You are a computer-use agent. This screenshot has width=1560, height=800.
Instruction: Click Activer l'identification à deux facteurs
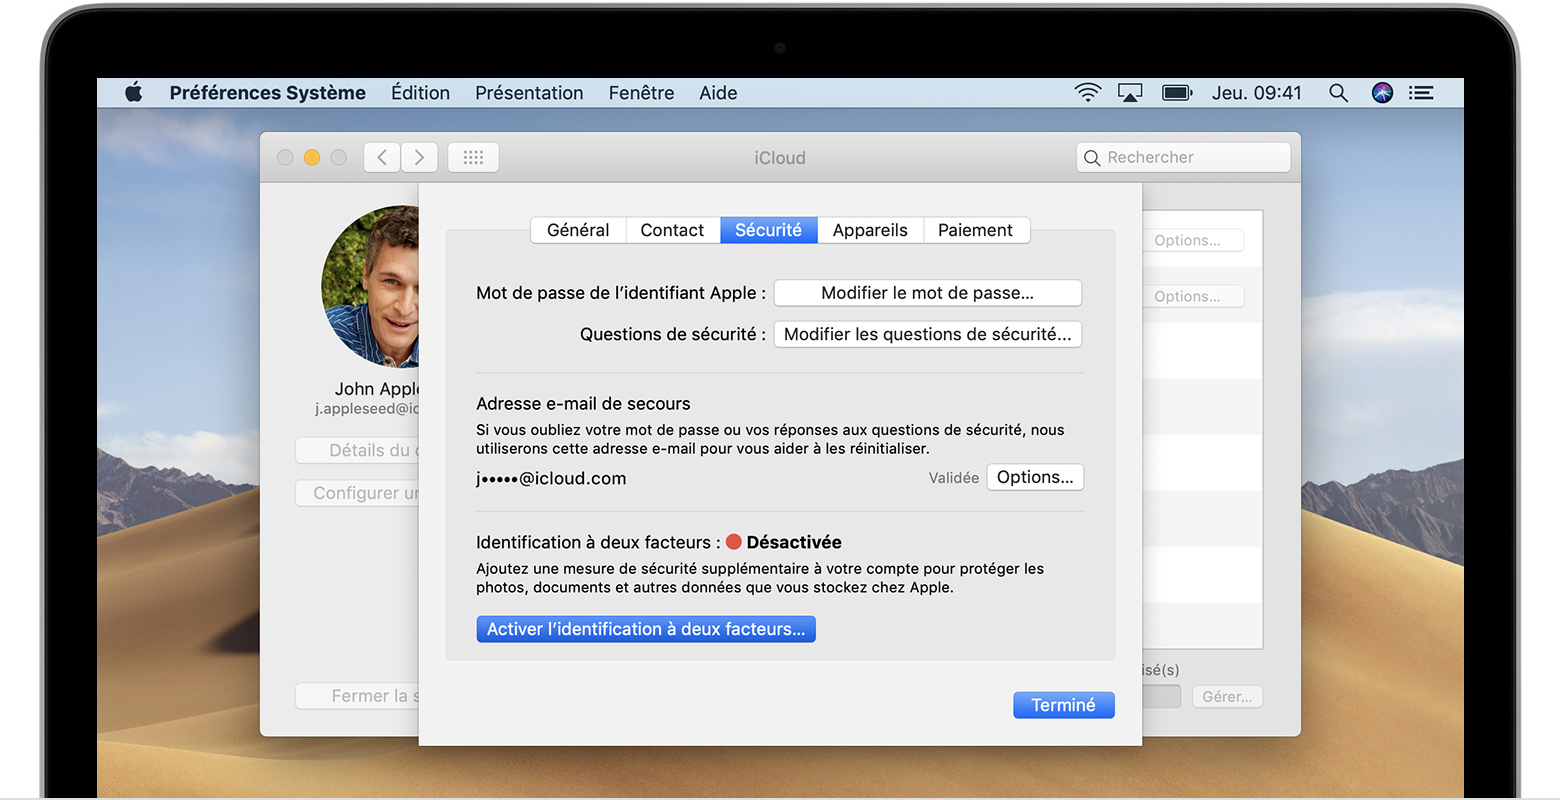(646, 629)
